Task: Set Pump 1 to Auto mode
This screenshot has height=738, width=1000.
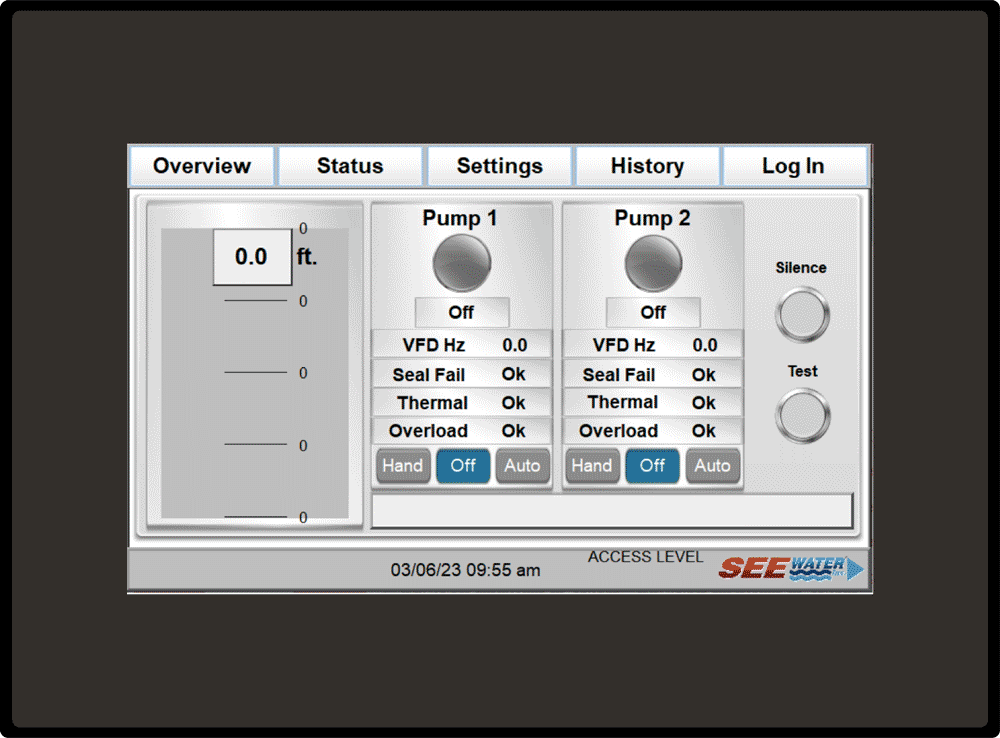Action: (x=522, y=466)
